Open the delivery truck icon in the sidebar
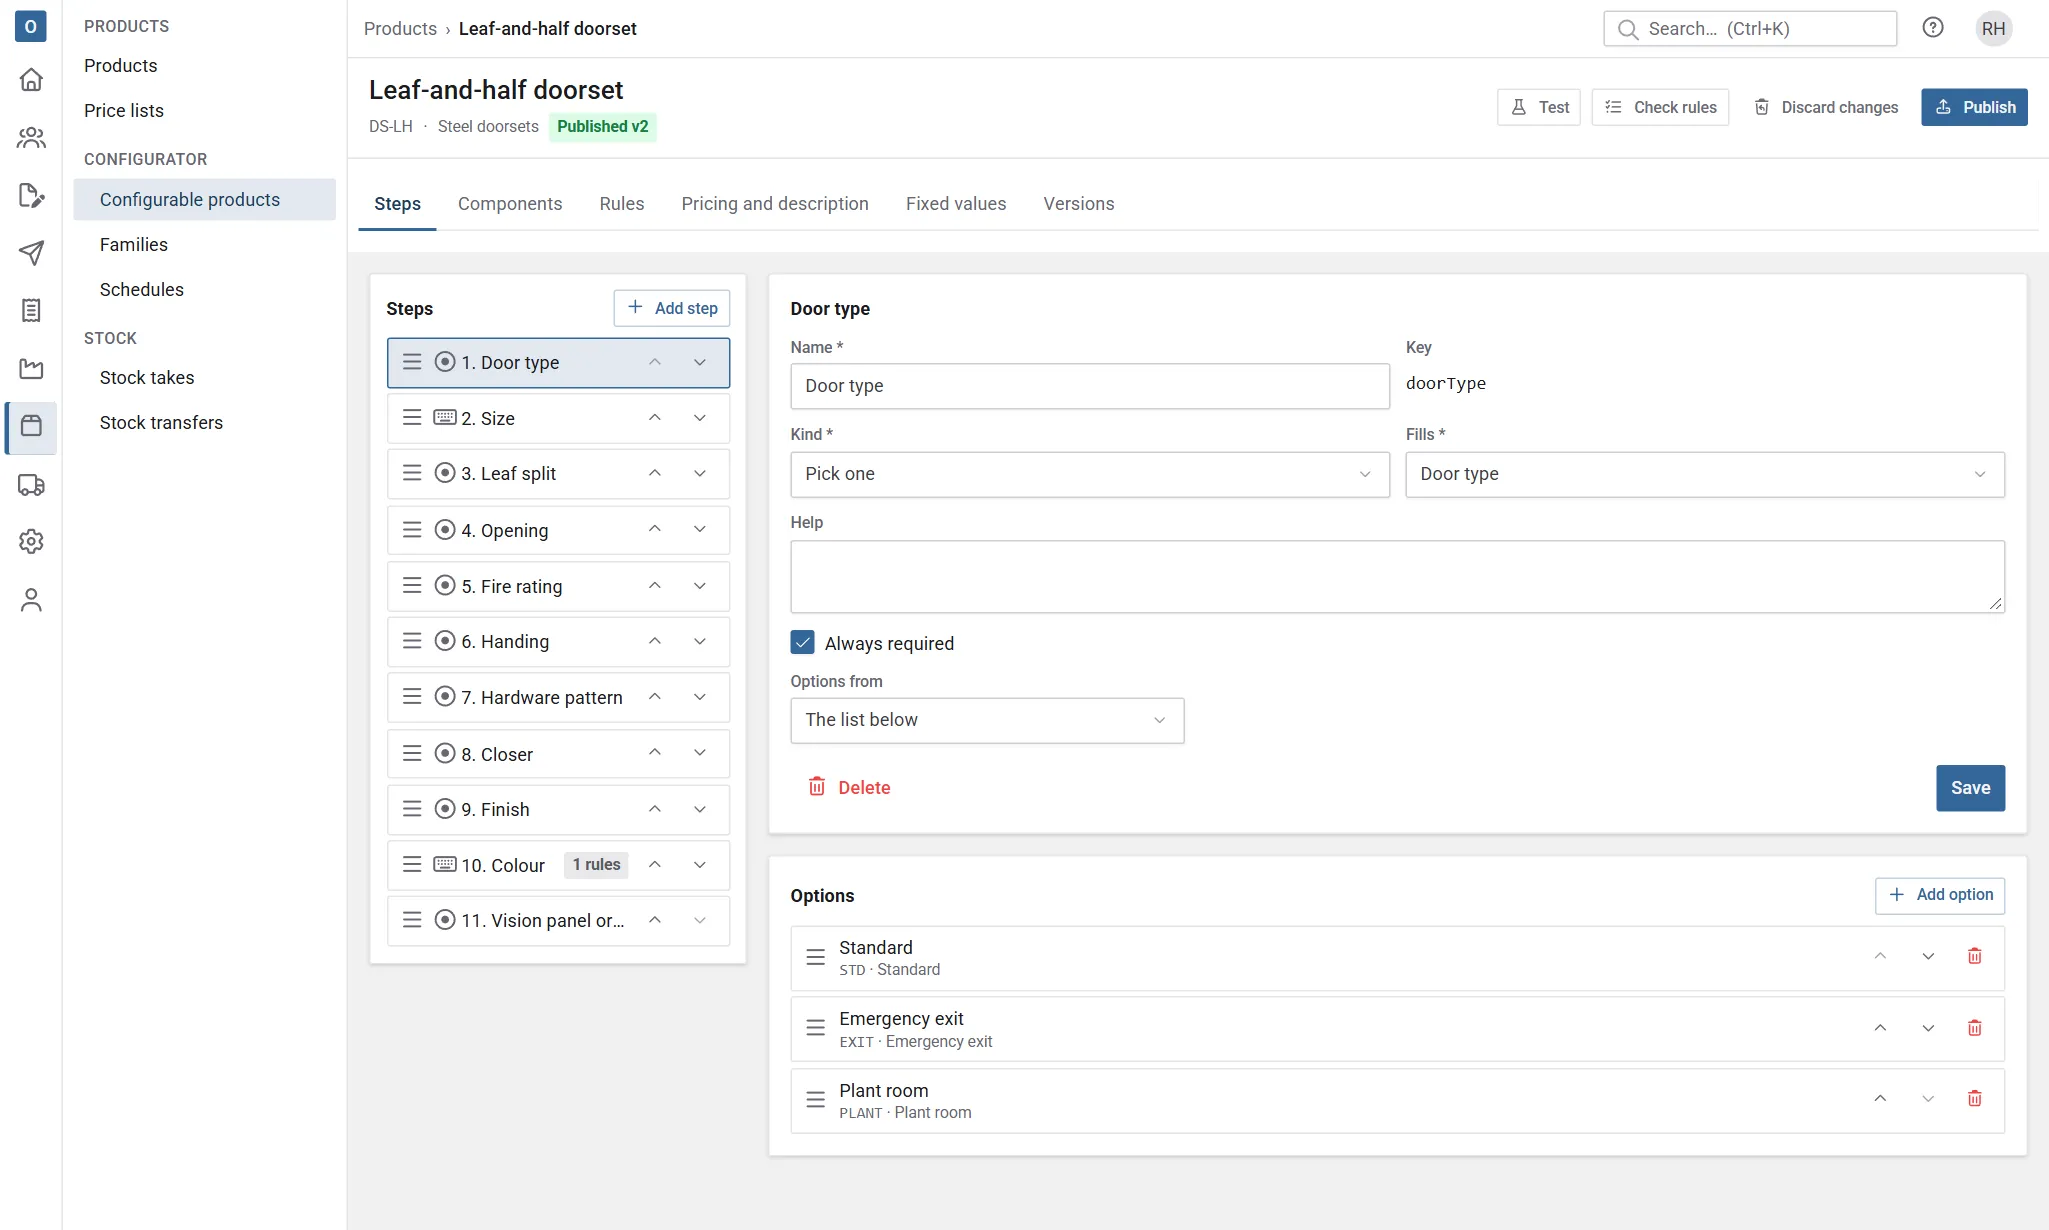Viewport: 2049px width, 1230px height. click(x=31, y=485)
